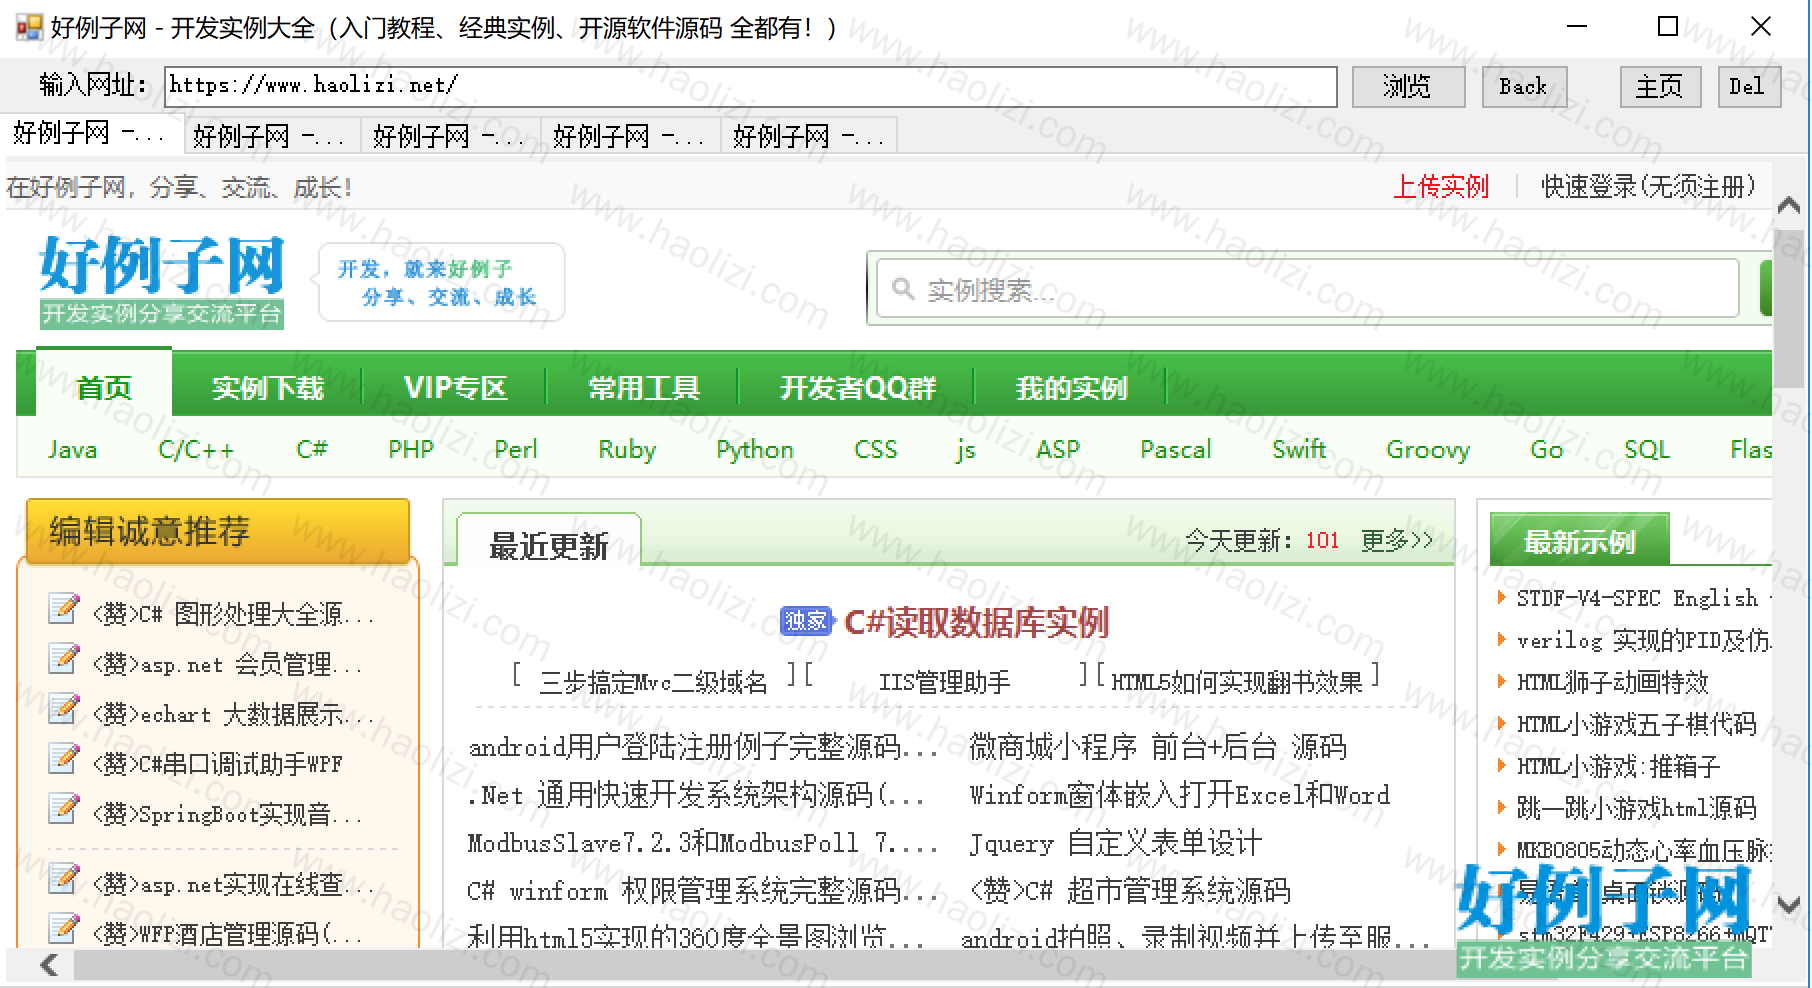Open the Pascal category link
Screen dimensions: 1812x988
pyautogui.click(x=1176, y=450)
